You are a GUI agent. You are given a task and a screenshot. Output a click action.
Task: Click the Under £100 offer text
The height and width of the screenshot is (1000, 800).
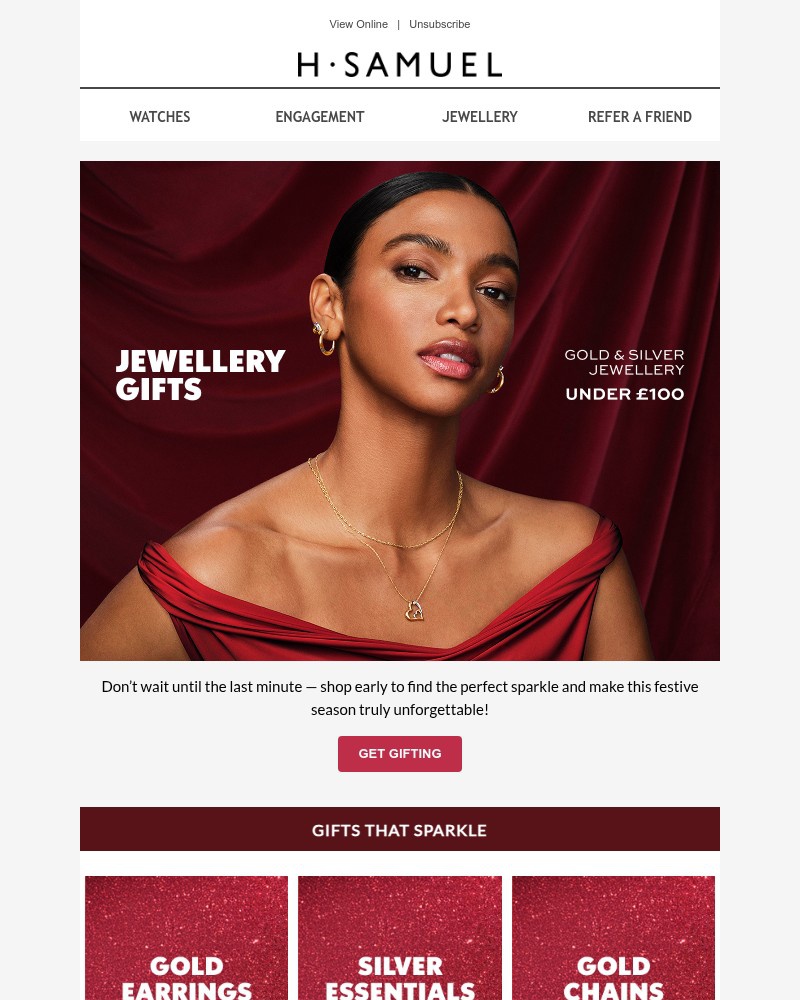(625, 394)
